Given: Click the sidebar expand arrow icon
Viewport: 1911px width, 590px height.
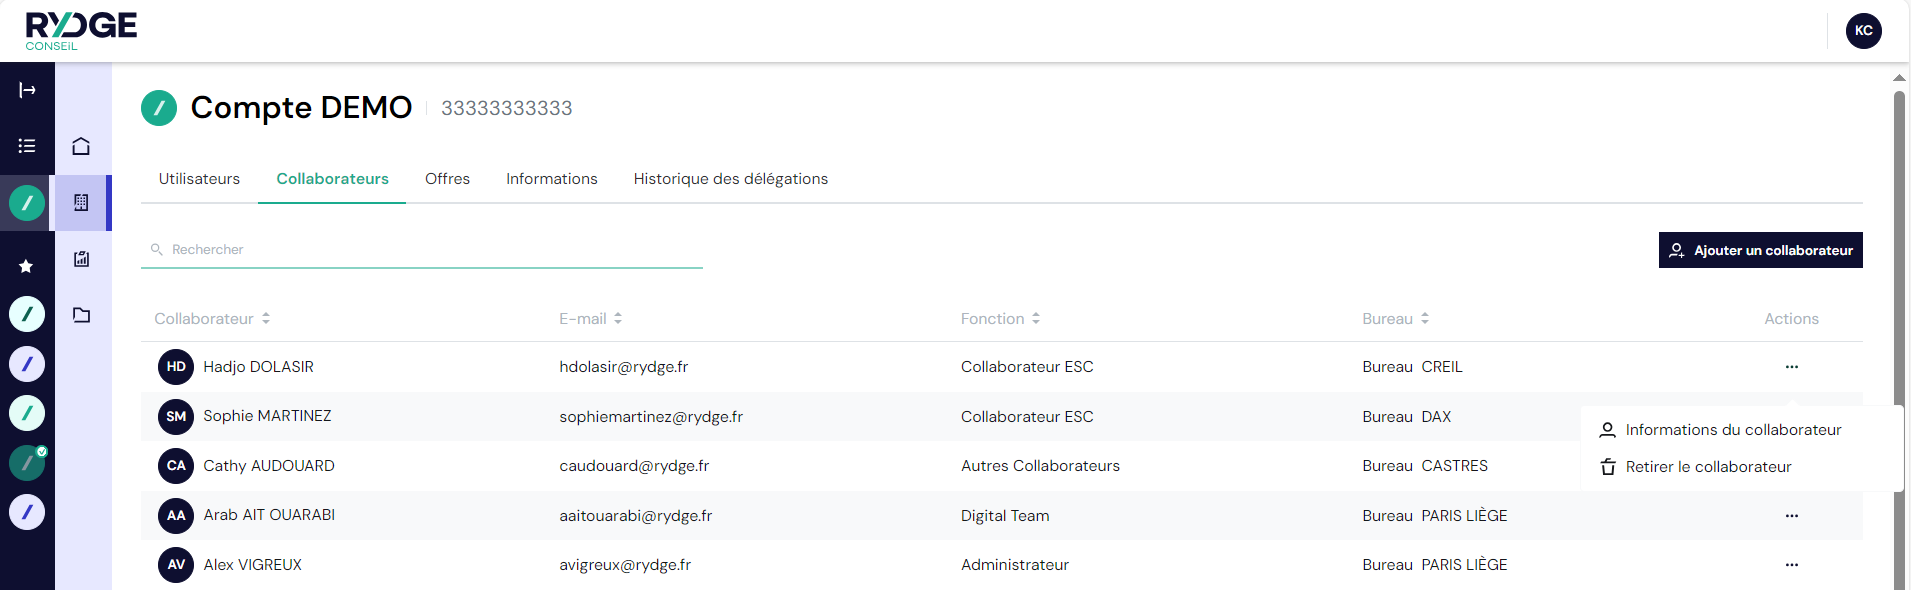Looking at the screenshot, I should pyautogui.click(x=27, y=90).
